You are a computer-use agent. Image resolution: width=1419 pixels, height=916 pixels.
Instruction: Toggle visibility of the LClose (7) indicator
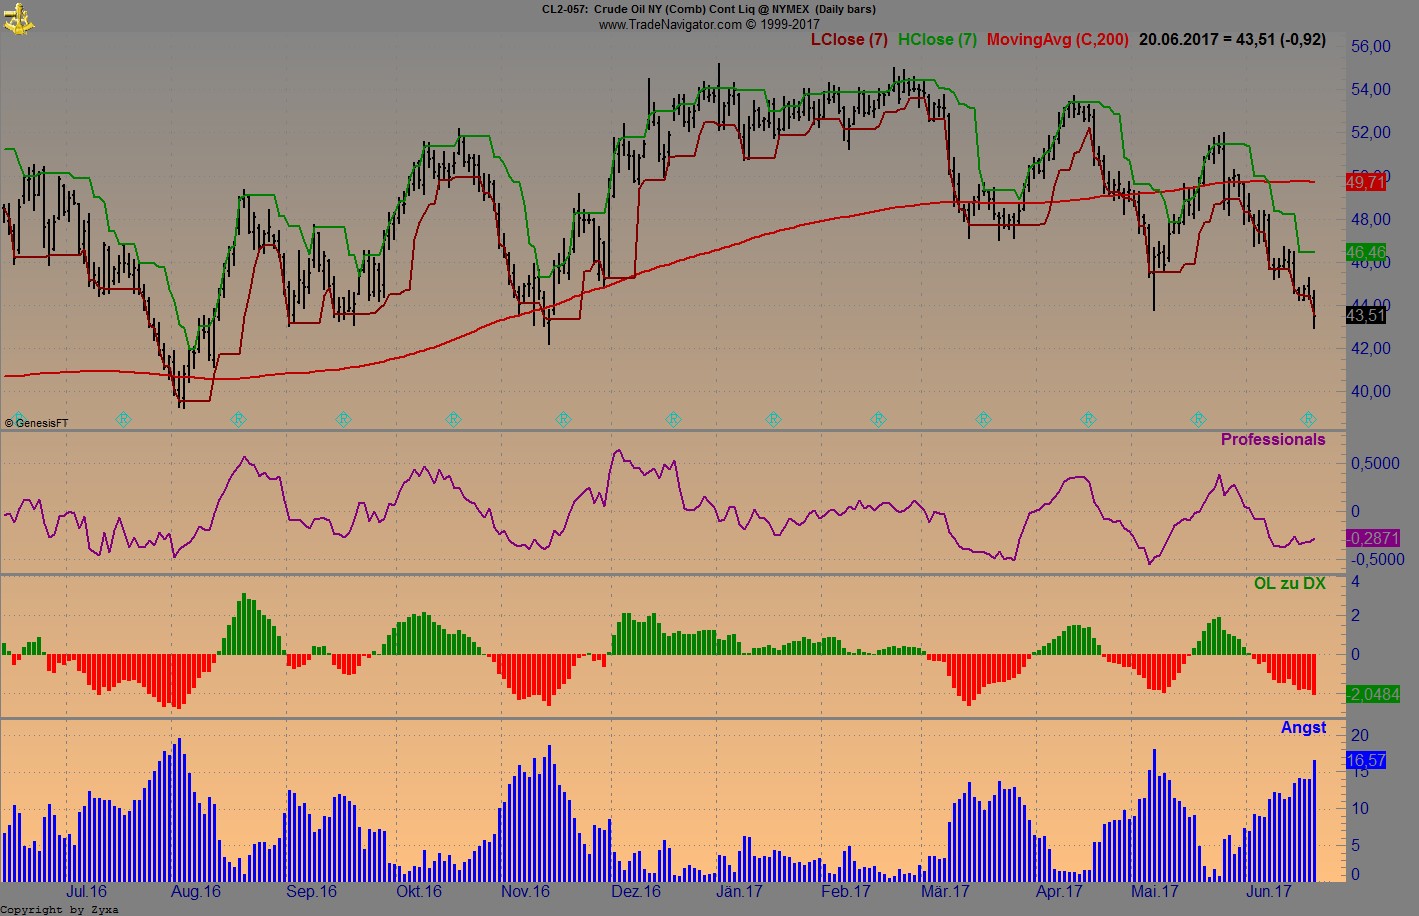coord(843,40)
